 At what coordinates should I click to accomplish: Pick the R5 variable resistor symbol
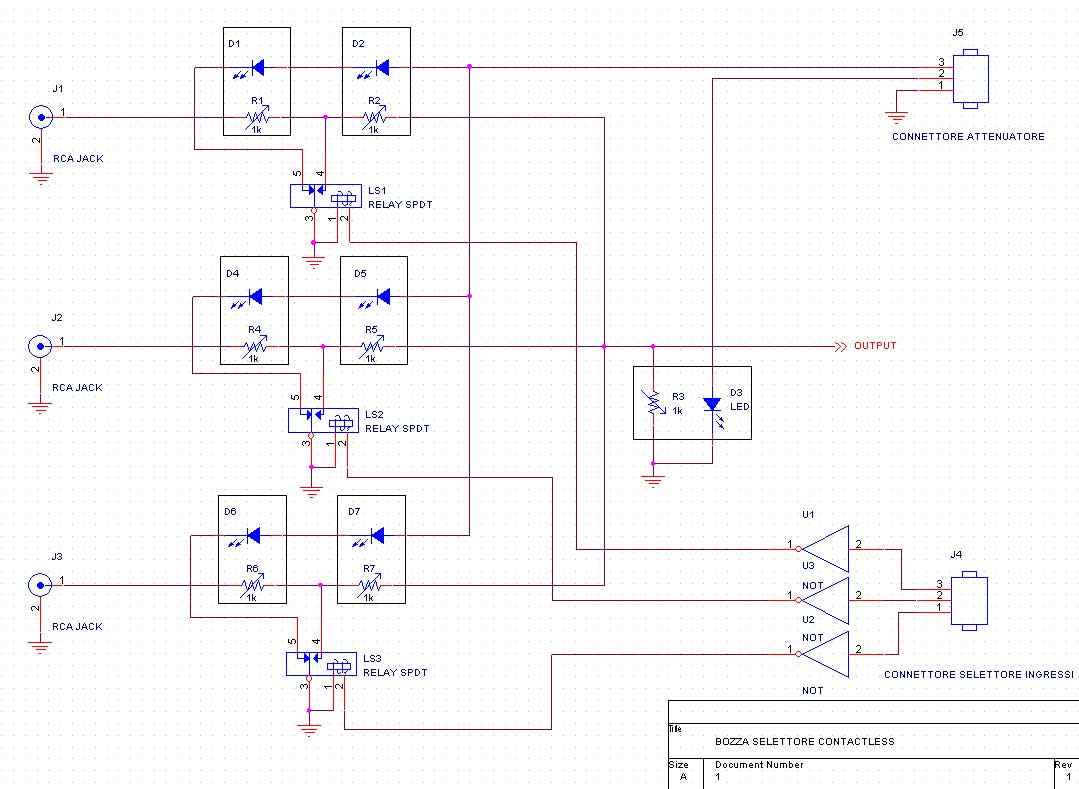[372, 347]
